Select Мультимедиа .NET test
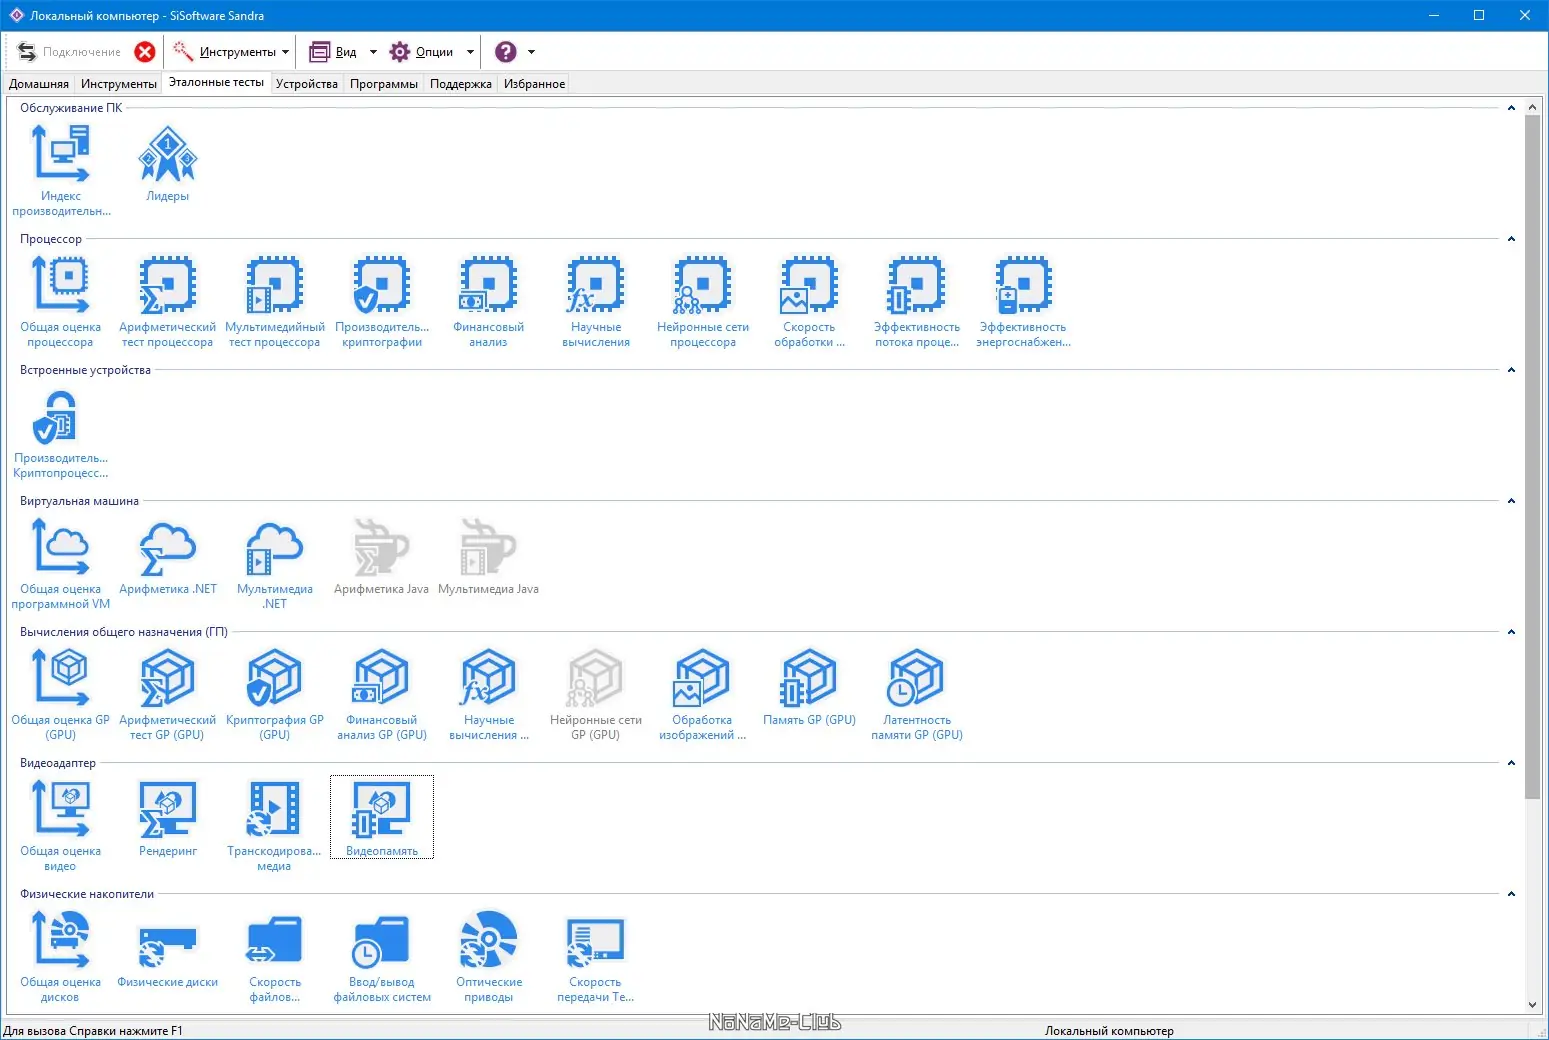This screenshot has height=1040, width=1549. coord(275,563)
